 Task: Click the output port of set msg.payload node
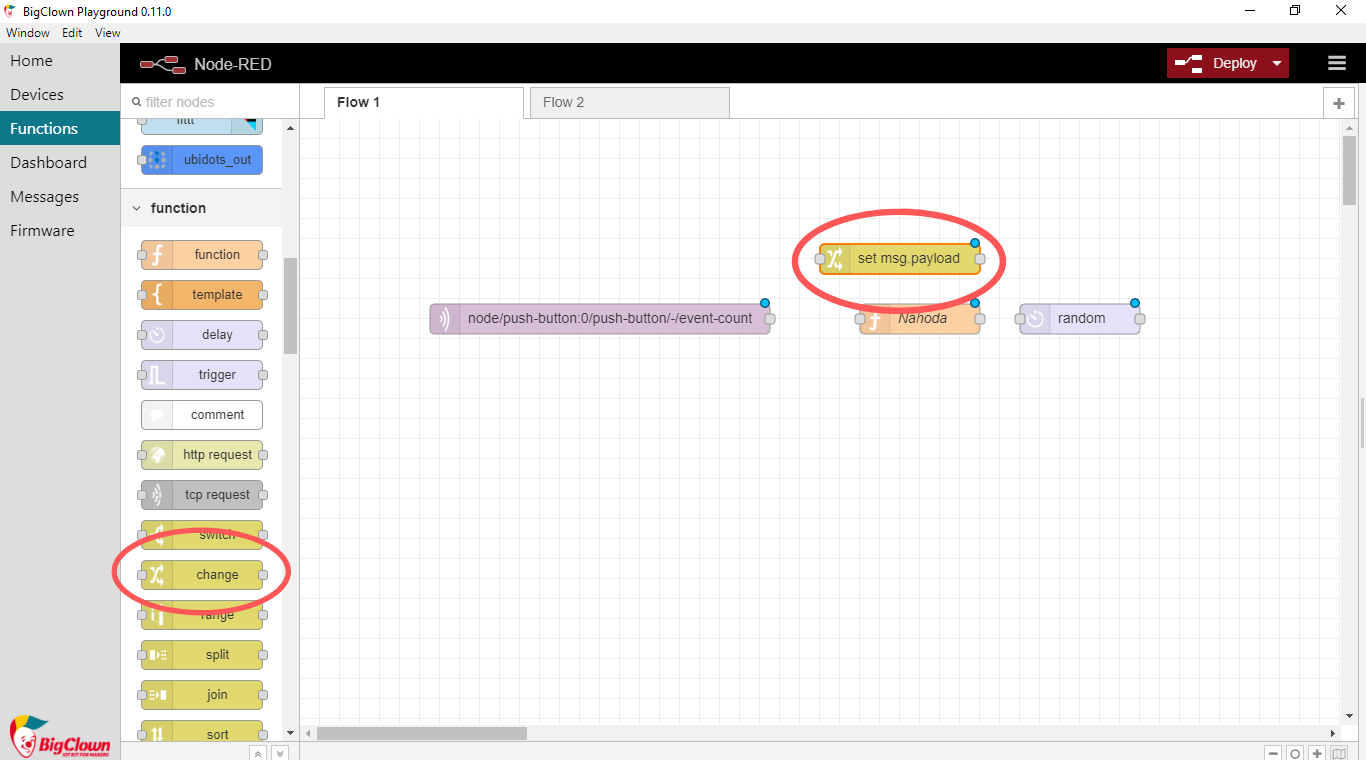(x=980, y=259)
